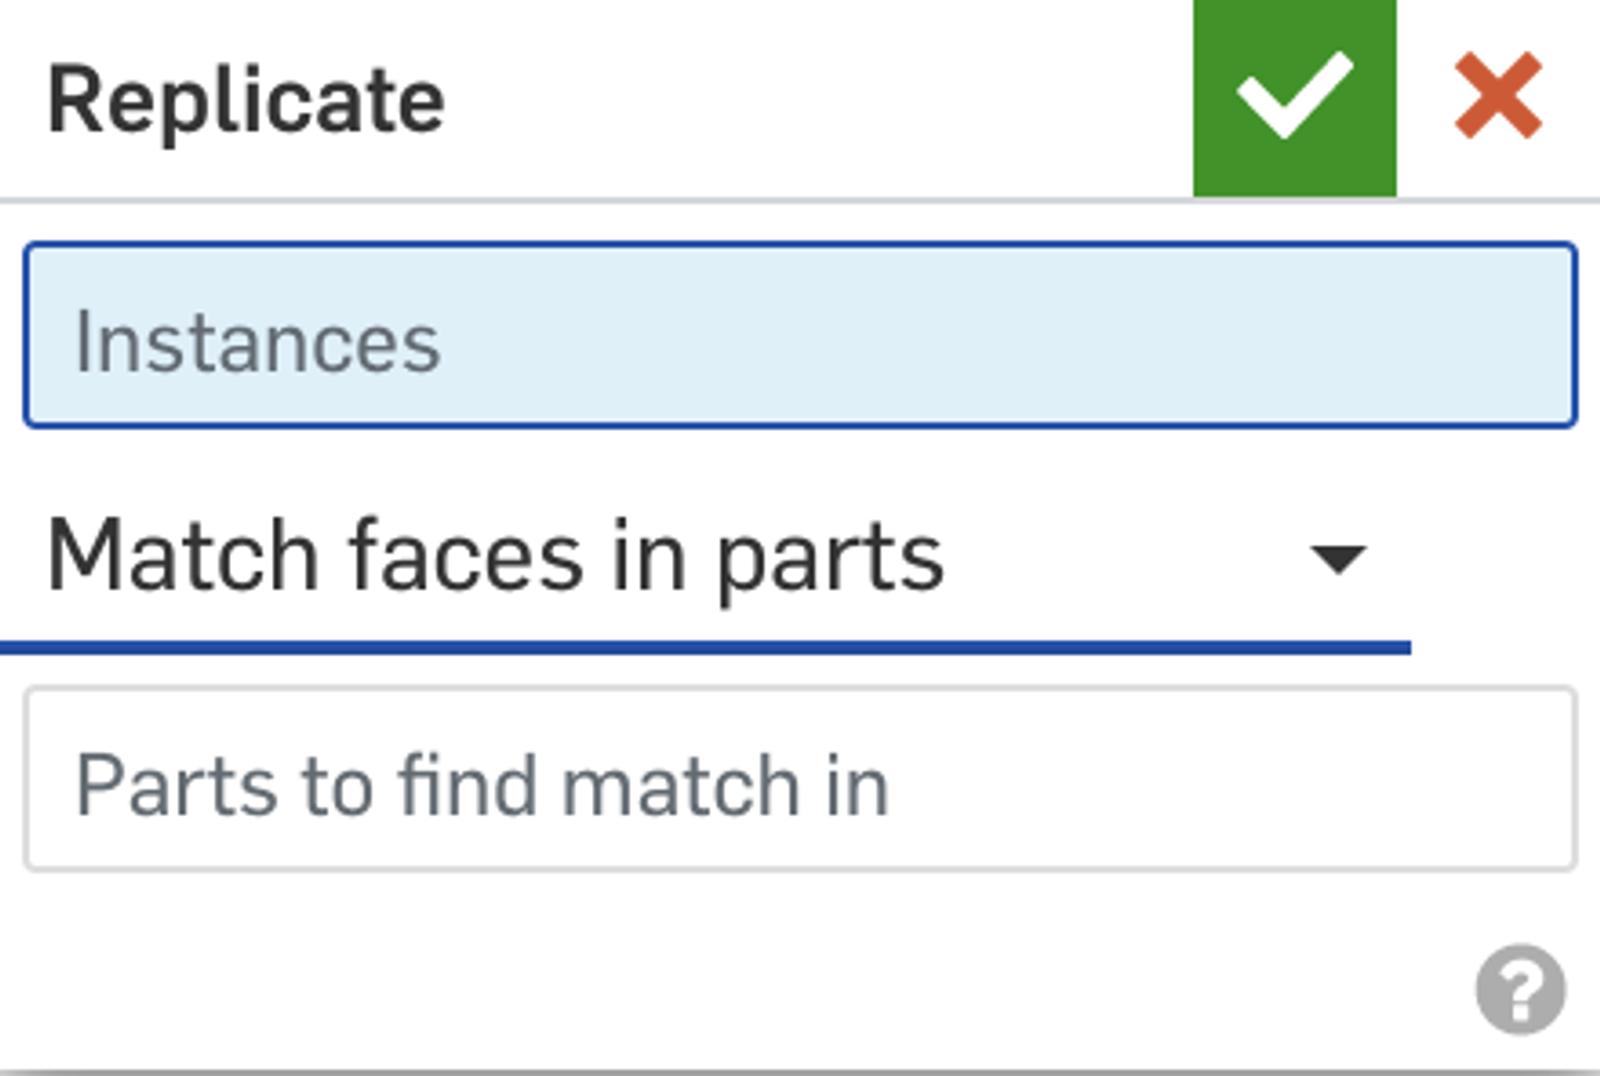Cancel the Replicate dialog with red X
Screen dimensions: 1600x1076
click(1497, 96)
